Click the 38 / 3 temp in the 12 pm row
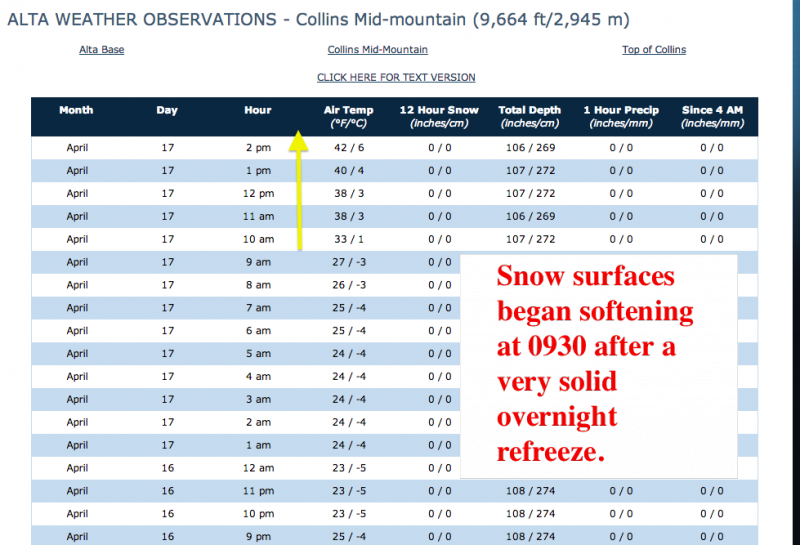The width and height of the screenshot is (800, 545). [349, 193]
